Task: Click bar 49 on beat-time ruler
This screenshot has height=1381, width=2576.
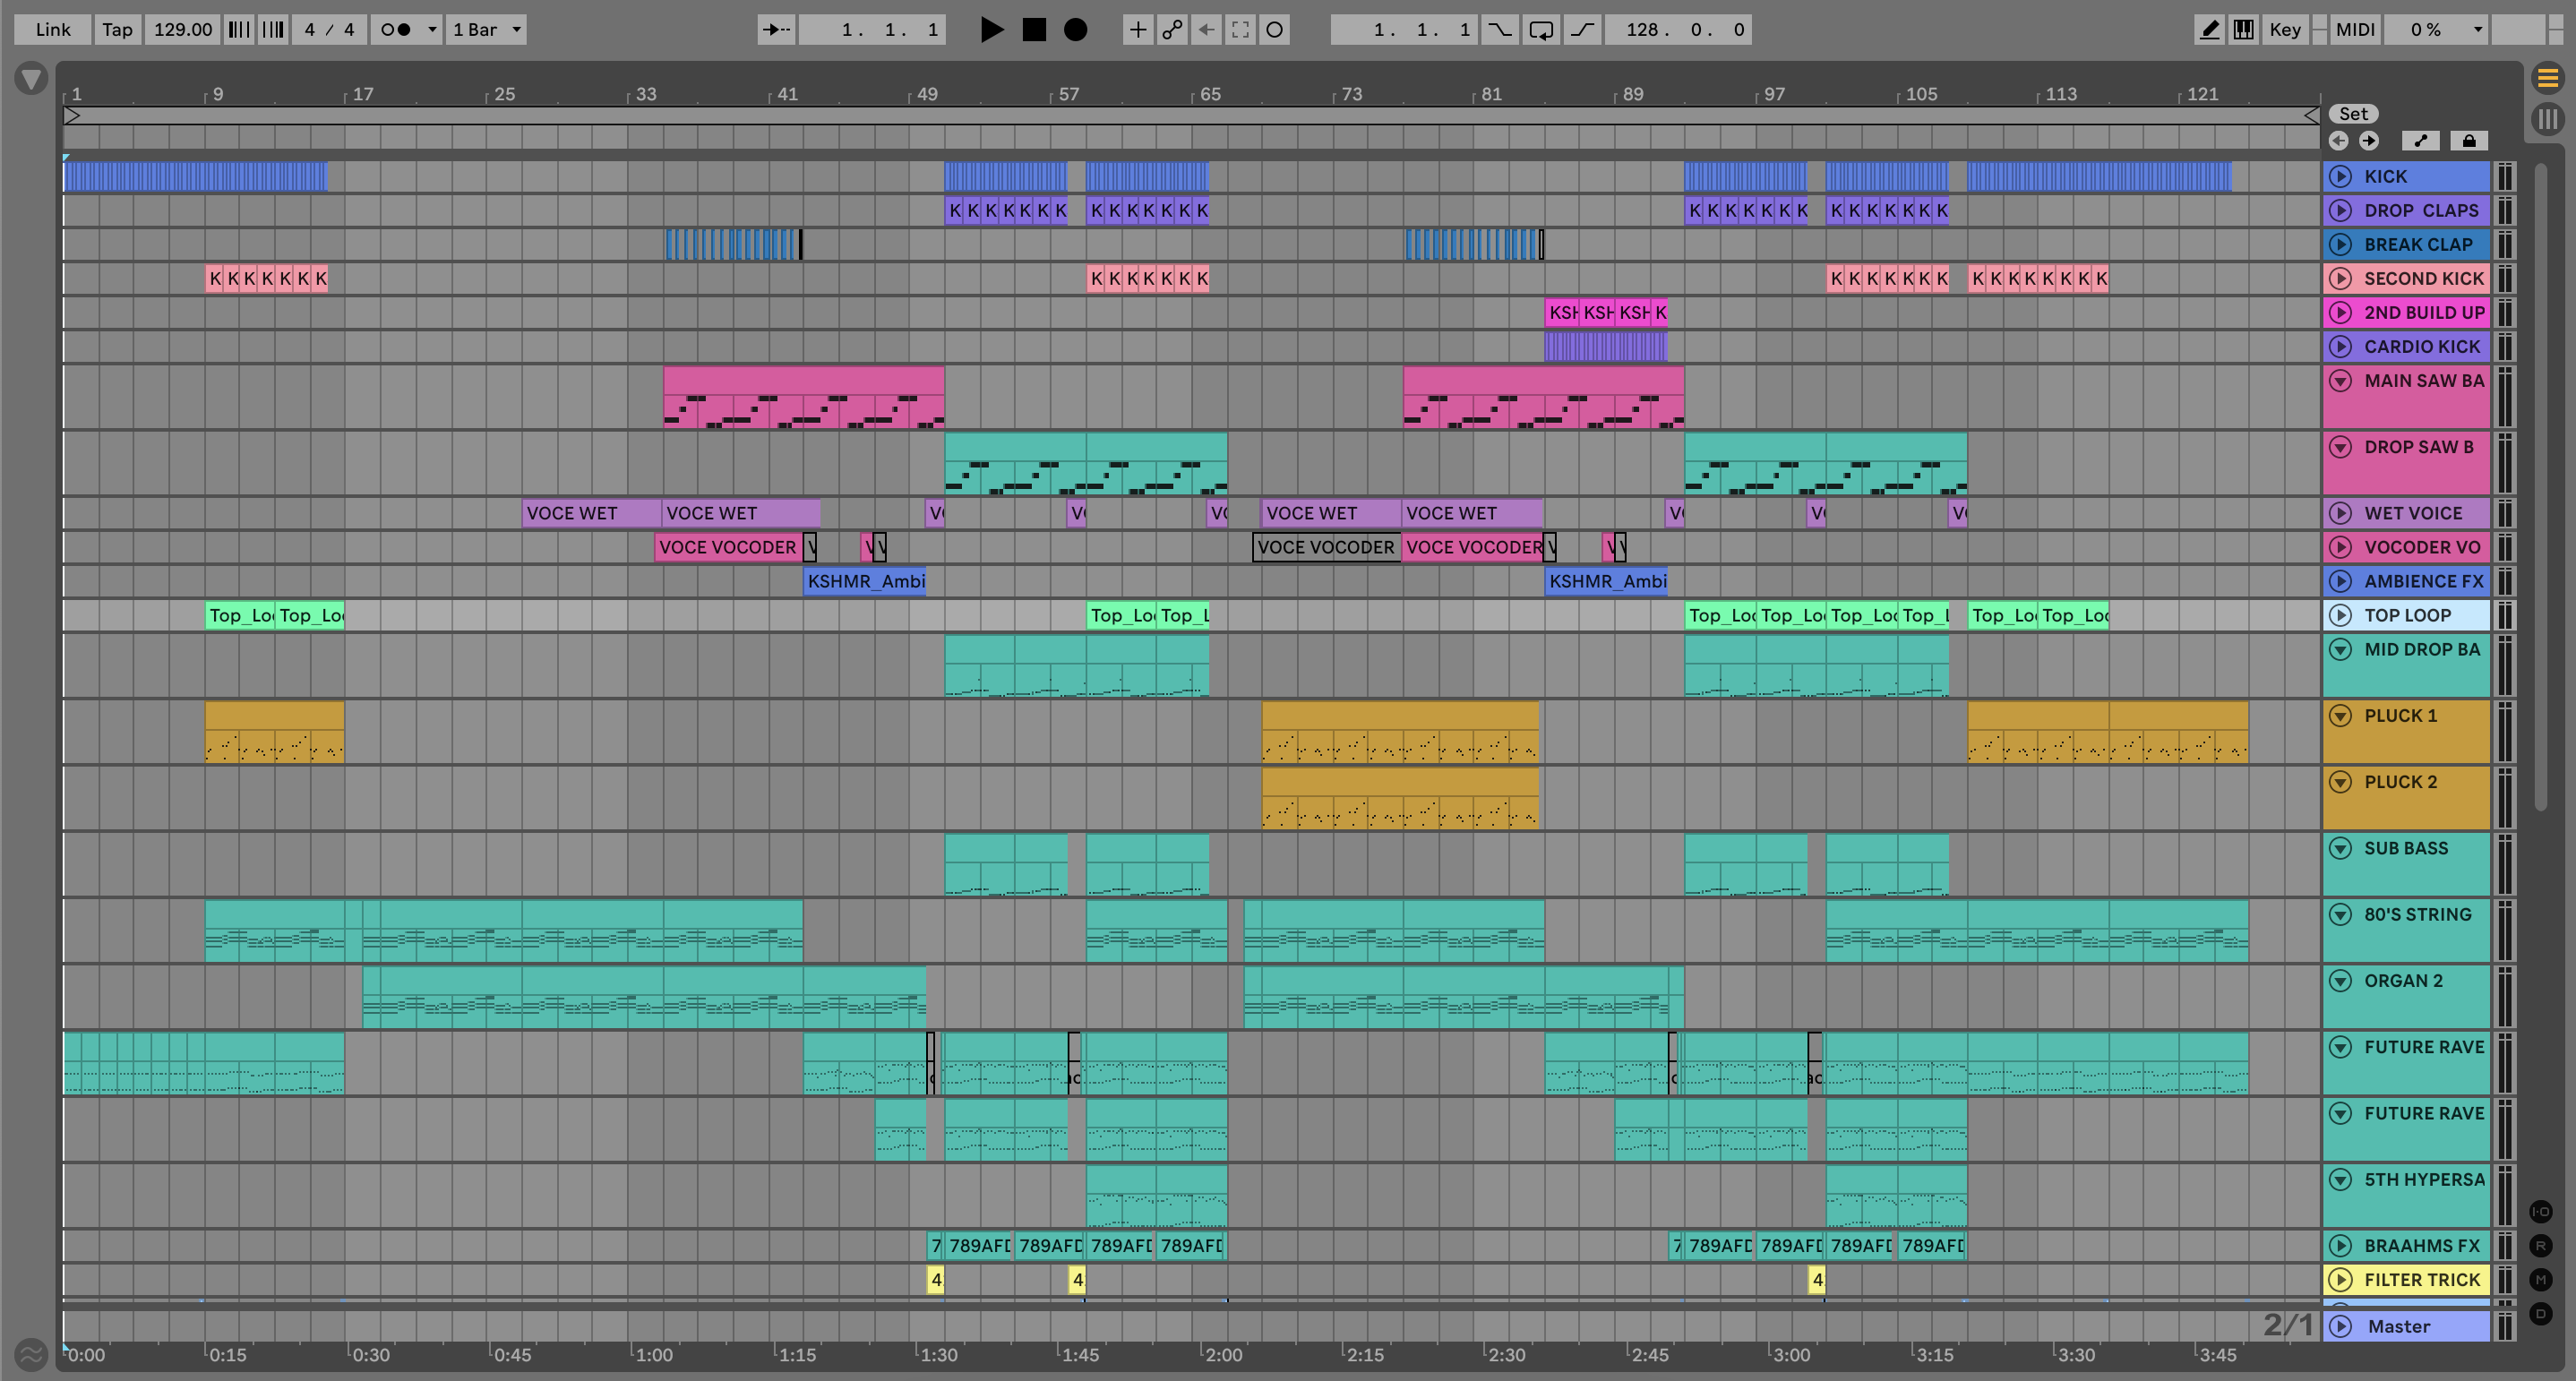Action: [926, 94]
